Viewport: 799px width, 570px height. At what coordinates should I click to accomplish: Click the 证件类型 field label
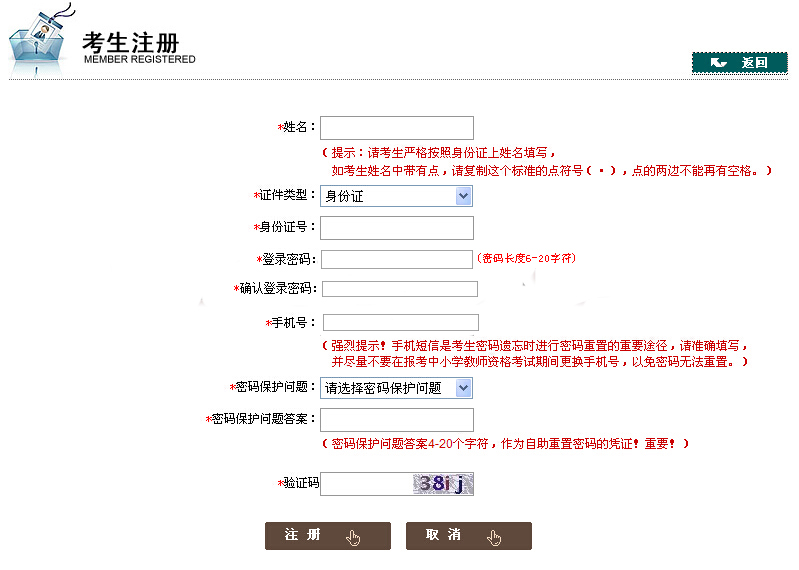(x=285, y=195)
